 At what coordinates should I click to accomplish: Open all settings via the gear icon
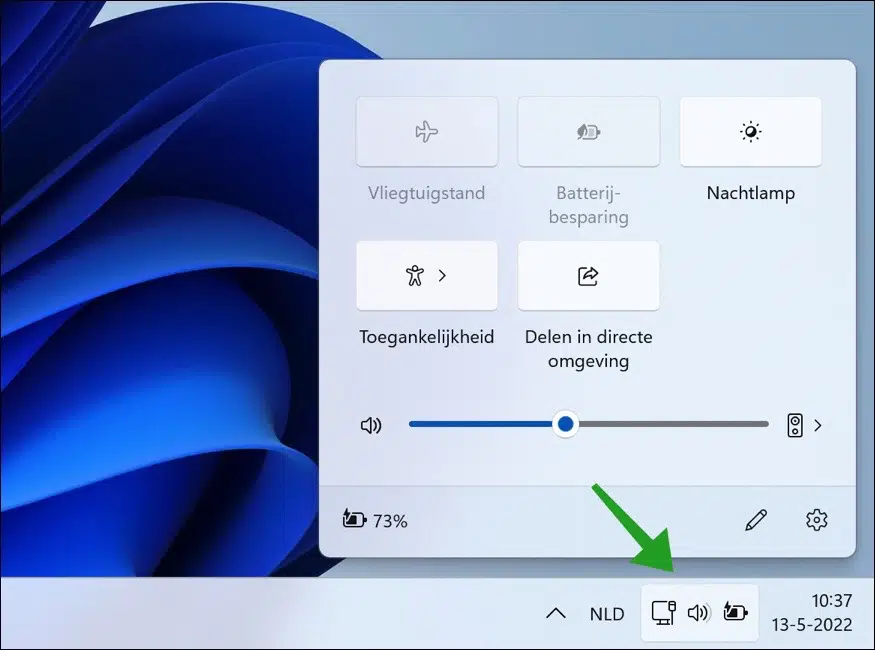point(816,520)
